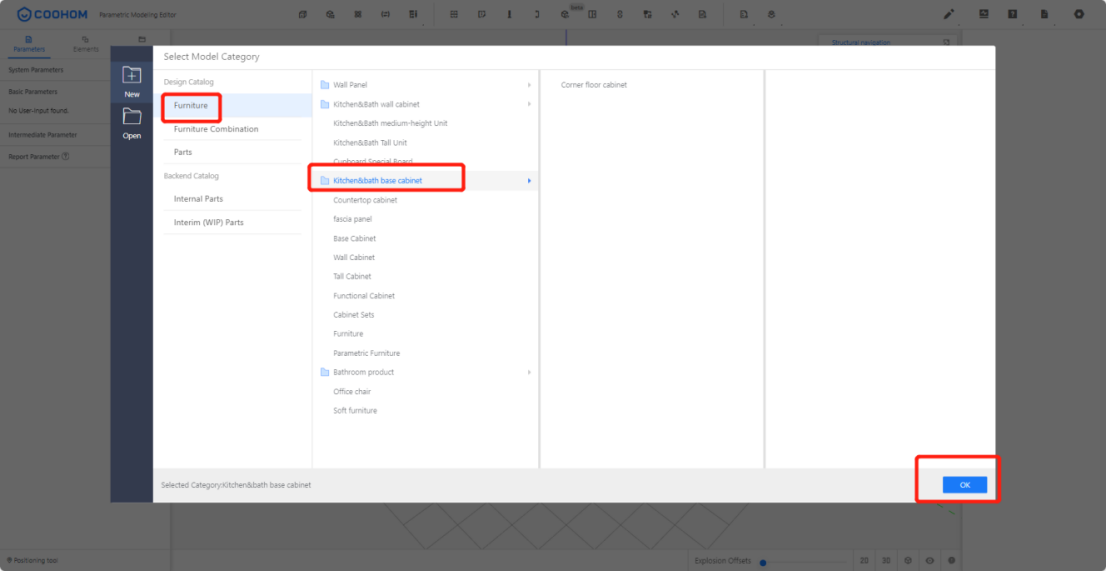Choose Kitchen&Bath wall cabinet folder
The image size is (1107, 571).
(x=376, y=104)
